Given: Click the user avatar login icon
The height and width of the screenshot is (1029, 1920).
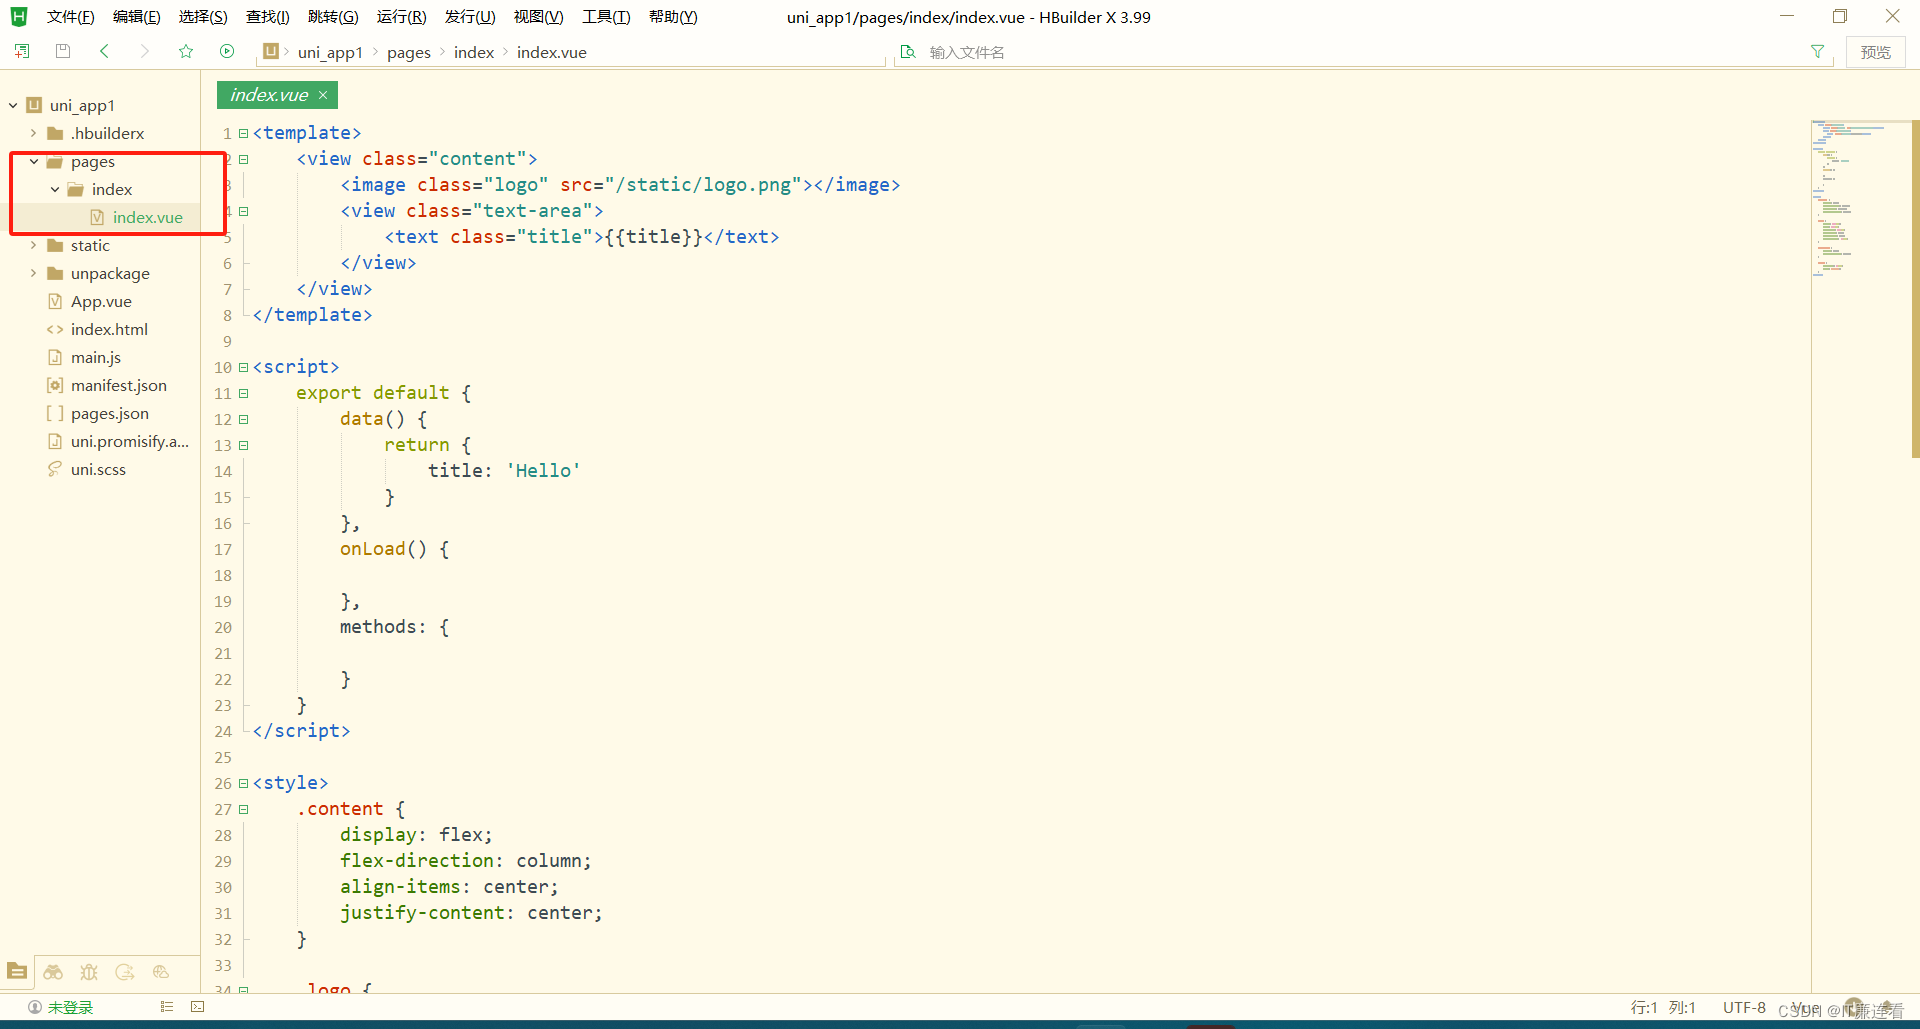Looking at the screenshot, I should click(35, 1007).
